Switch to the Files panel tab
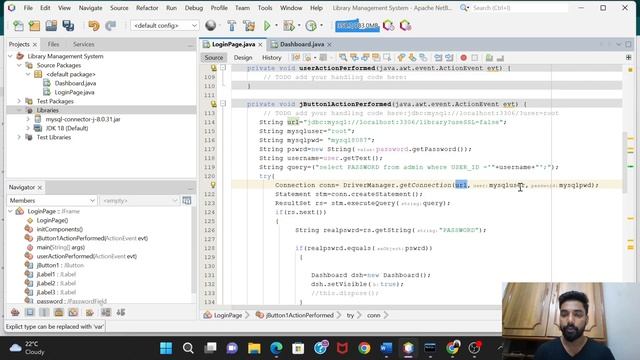This screenshot has height=360, width=640. pyautogui.click(x=53, y=44)
